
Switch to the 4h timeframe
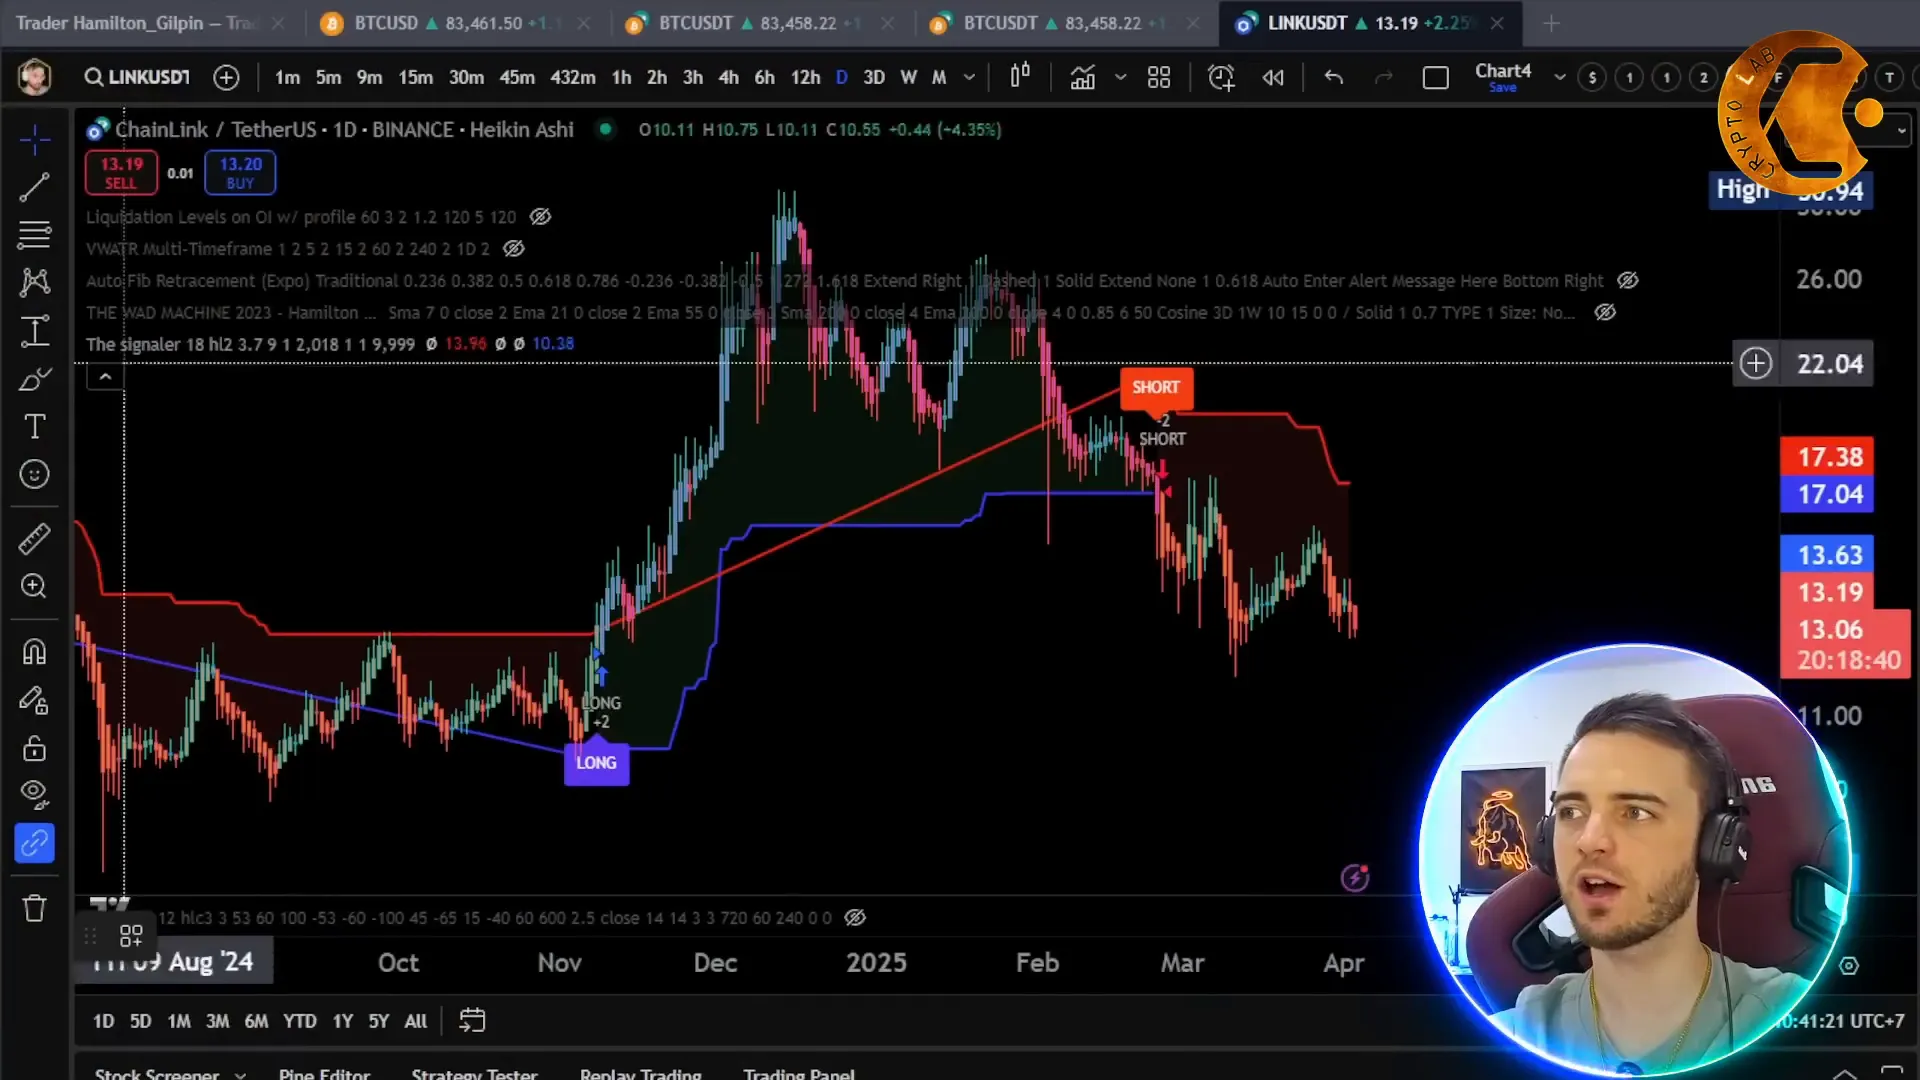[728, 77]
